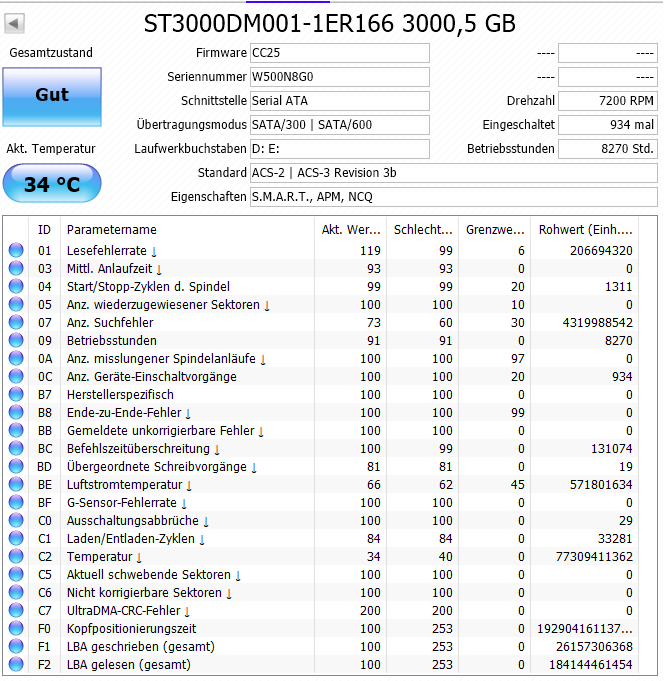The height and width of the screenshot is (681, 664).
Task: Select raw value 26157306368
Action: [x=594, y=647]
